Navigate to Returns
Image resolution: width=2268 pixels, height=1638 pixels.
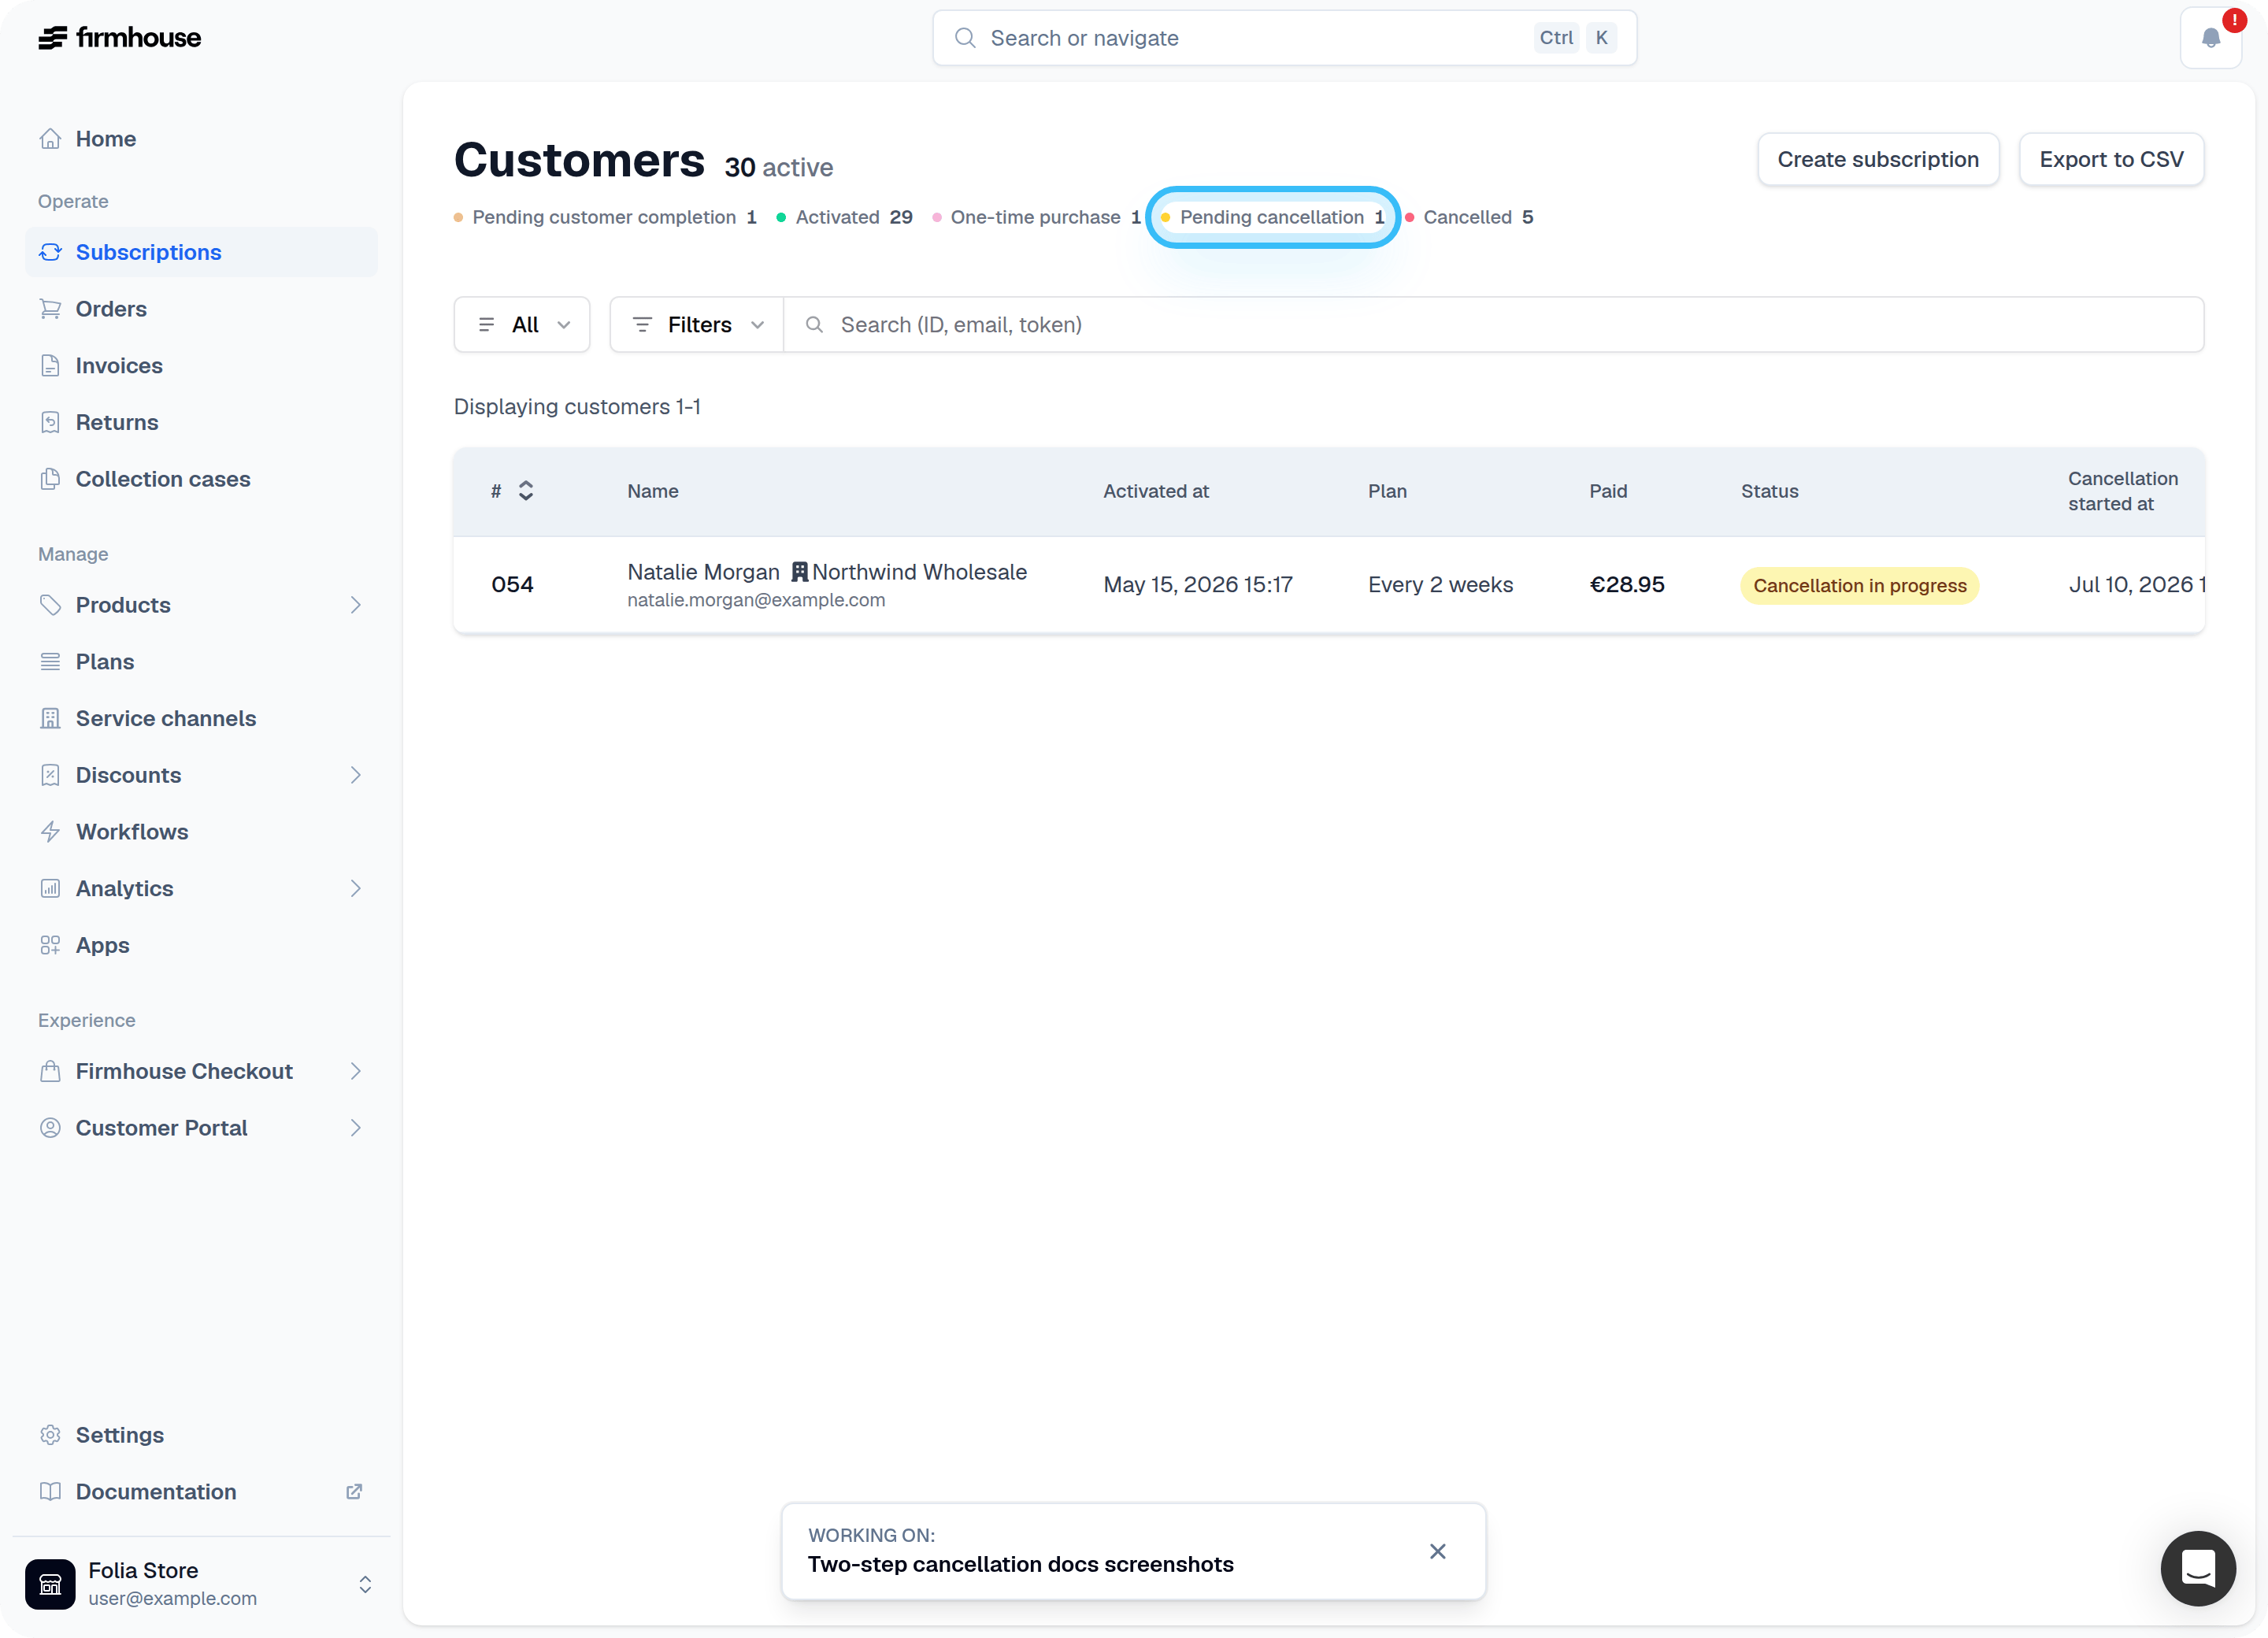point(201,422)
